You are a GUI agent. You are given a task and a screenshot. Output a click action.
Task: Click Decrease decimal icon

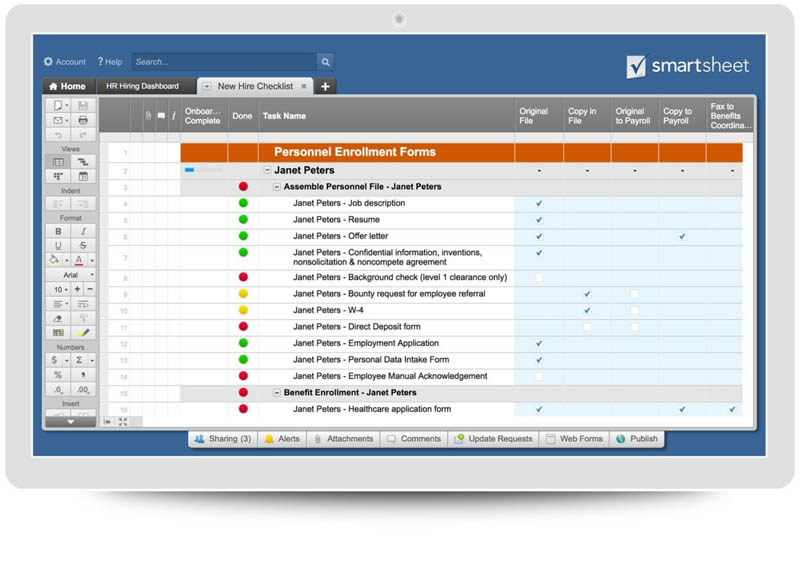tap(58, 389)
